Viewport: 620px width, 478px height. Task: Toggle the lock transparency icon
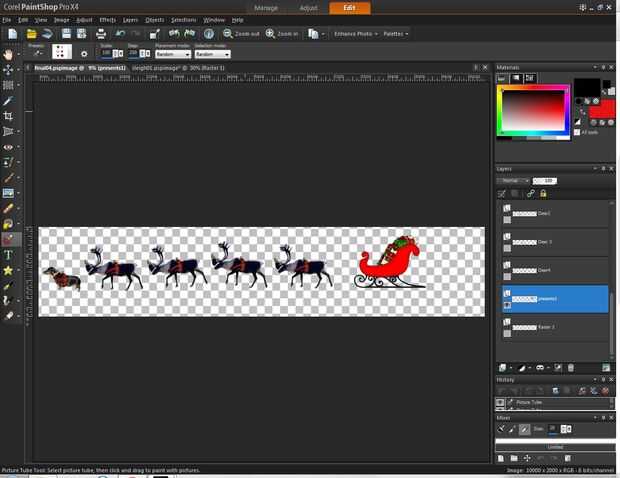click(543, 193)
